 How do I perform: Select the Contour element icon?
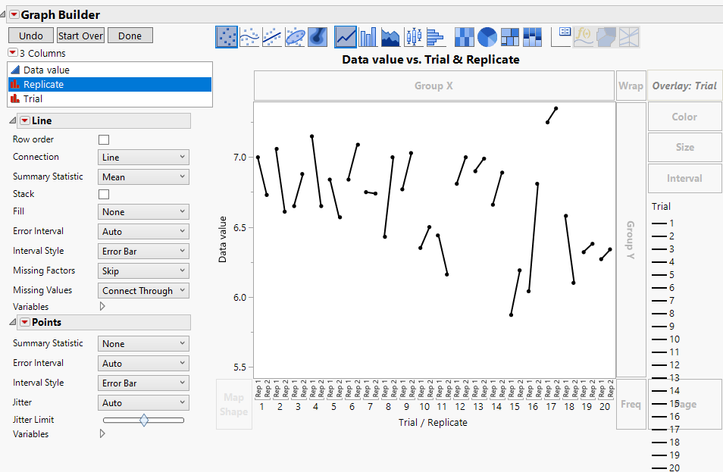[317, 37]
